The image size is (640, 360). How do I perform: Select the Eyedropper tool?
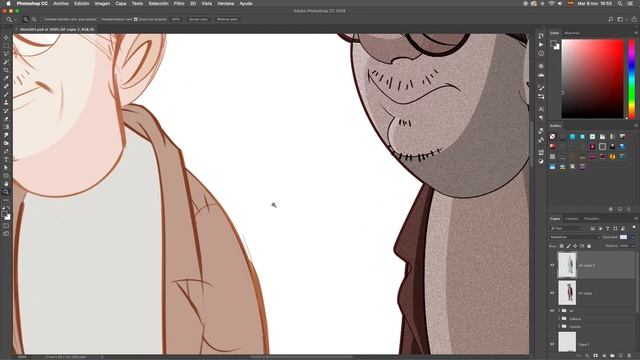6,78
